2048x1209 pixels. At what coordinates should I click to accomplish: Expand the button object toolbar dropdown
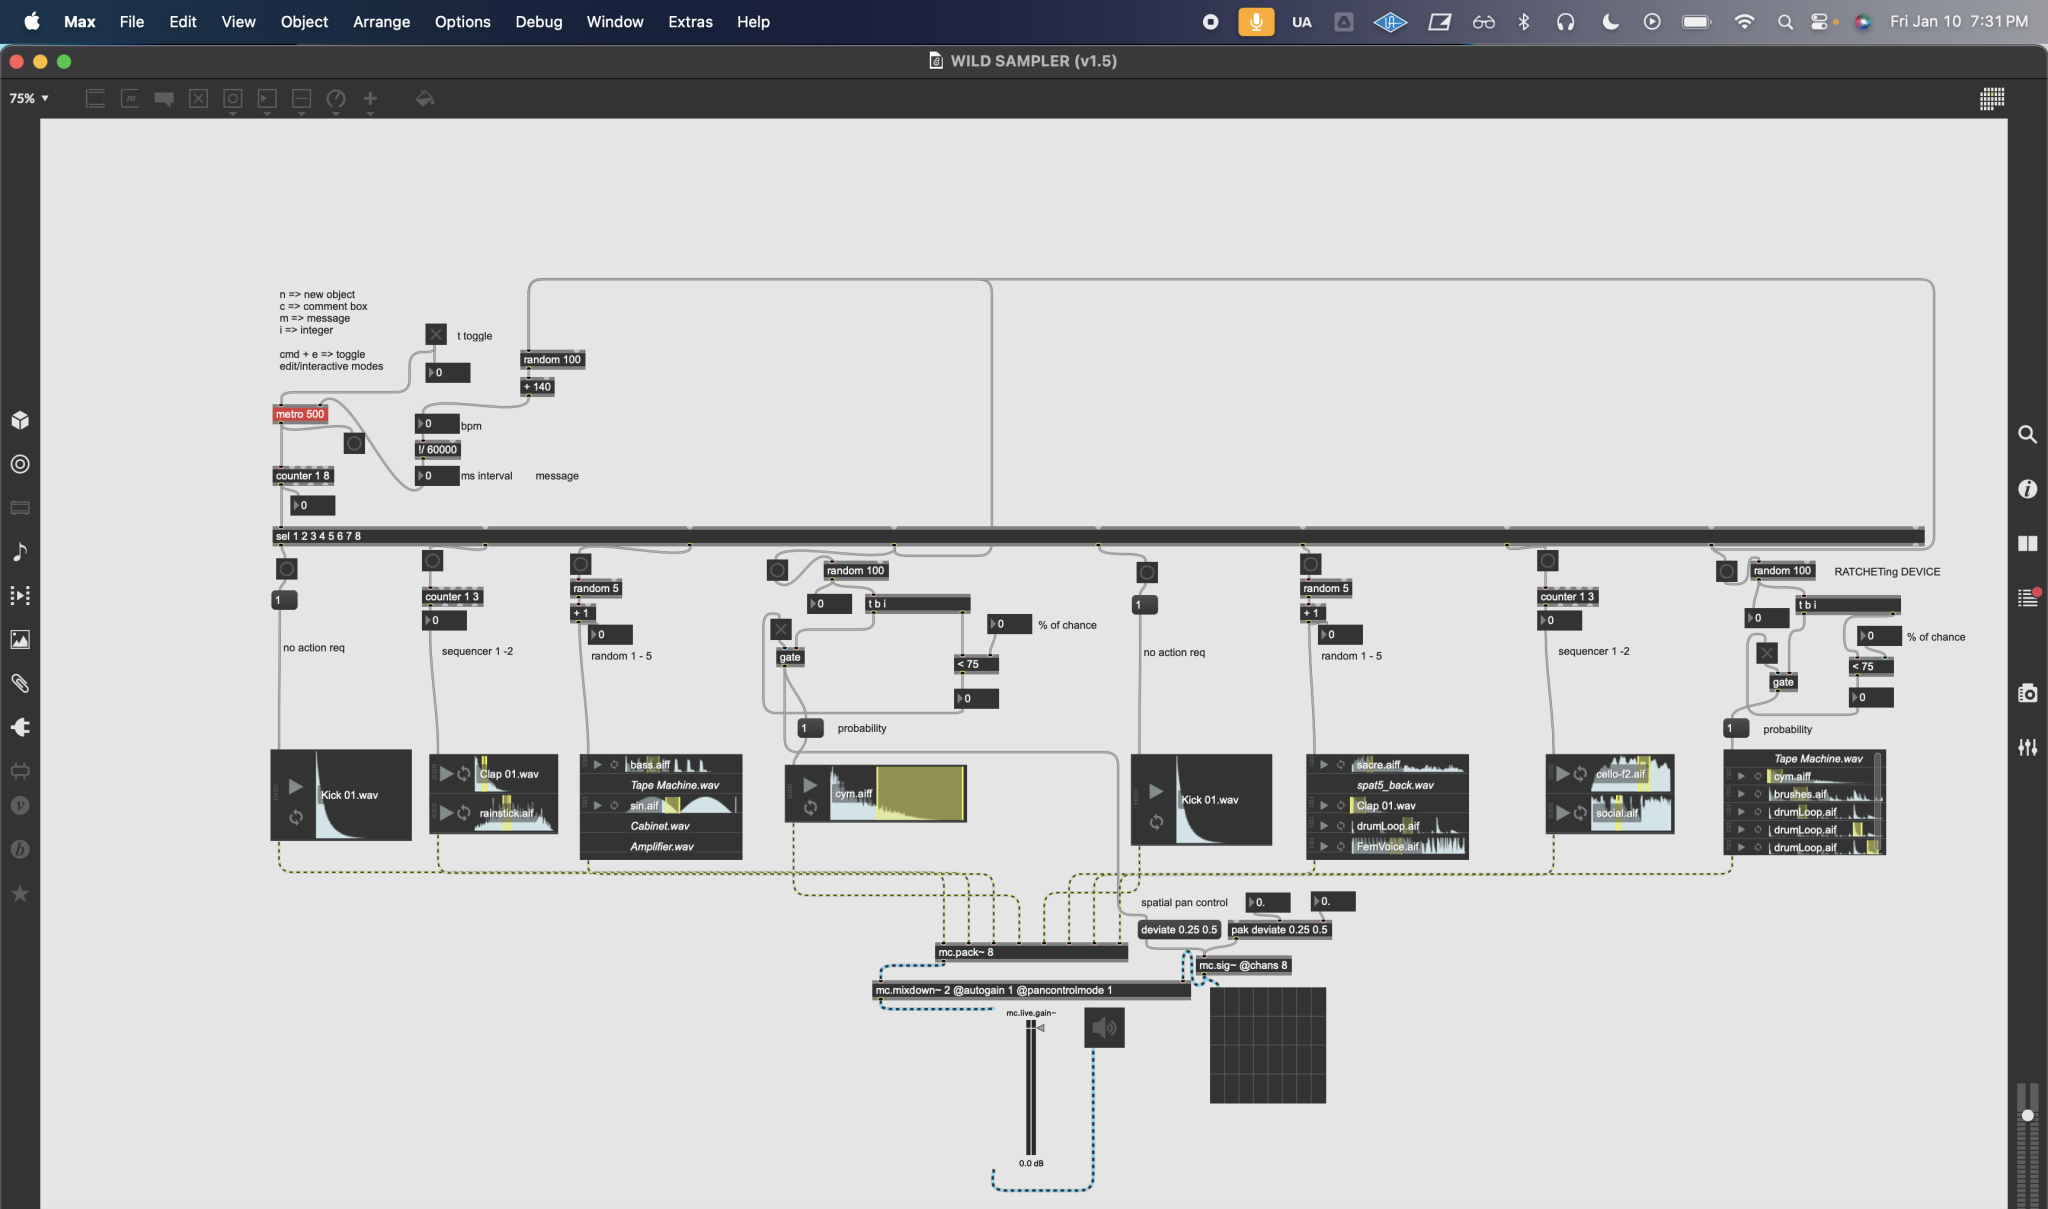(x=233, y=113)
